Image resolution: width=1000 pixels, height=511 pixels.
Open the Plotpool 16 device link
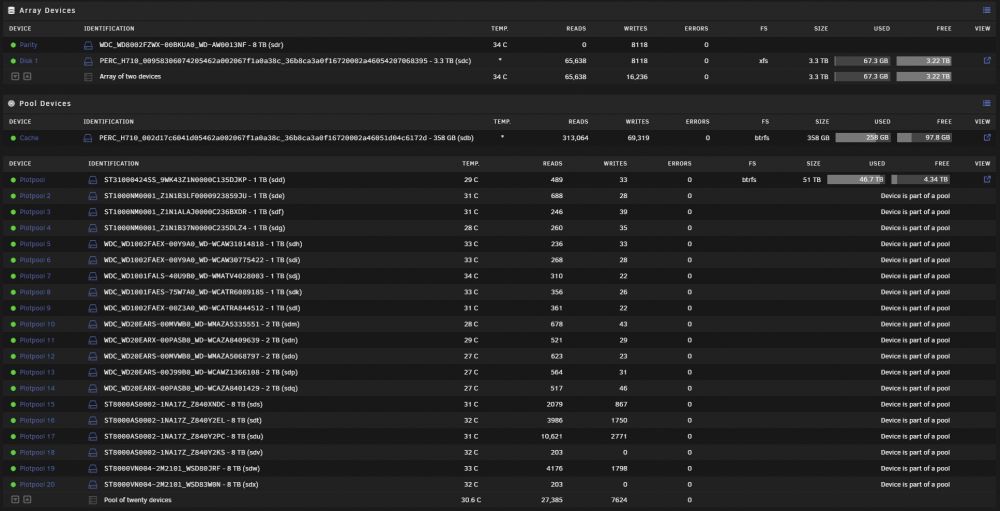(x=37, y=420)
